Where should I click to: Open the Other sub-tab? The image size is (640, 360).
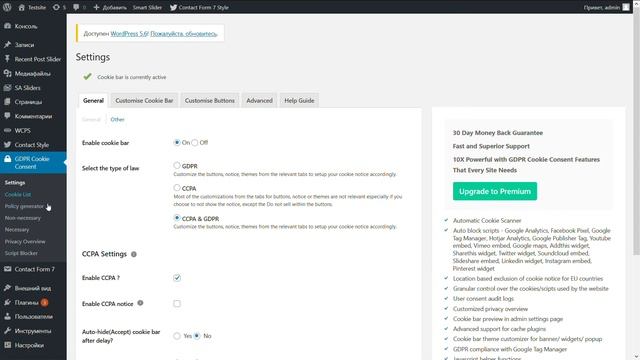[x=117, y=120]
